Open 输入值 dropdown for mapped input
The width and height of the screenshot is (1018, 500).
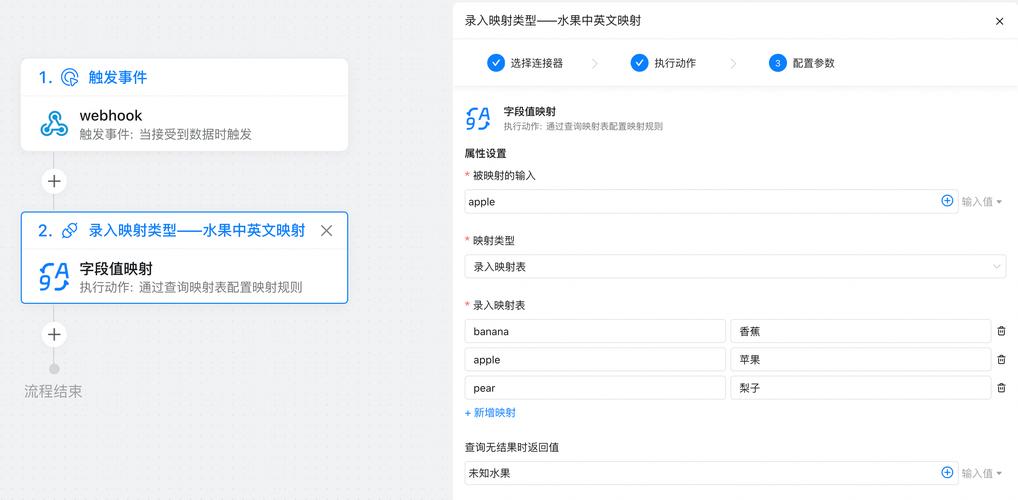(x=982, y=202)
